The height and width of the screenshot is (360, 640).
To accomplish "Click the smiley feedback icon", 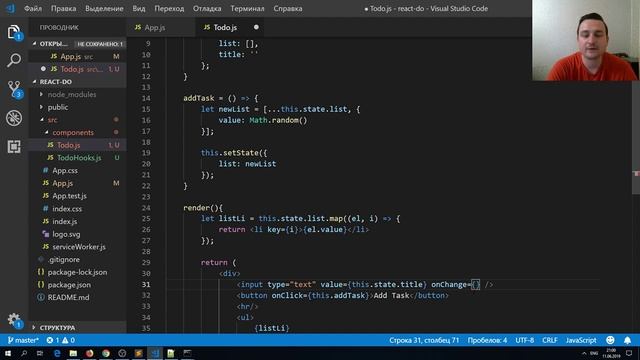I will click(x=610, y=340).
